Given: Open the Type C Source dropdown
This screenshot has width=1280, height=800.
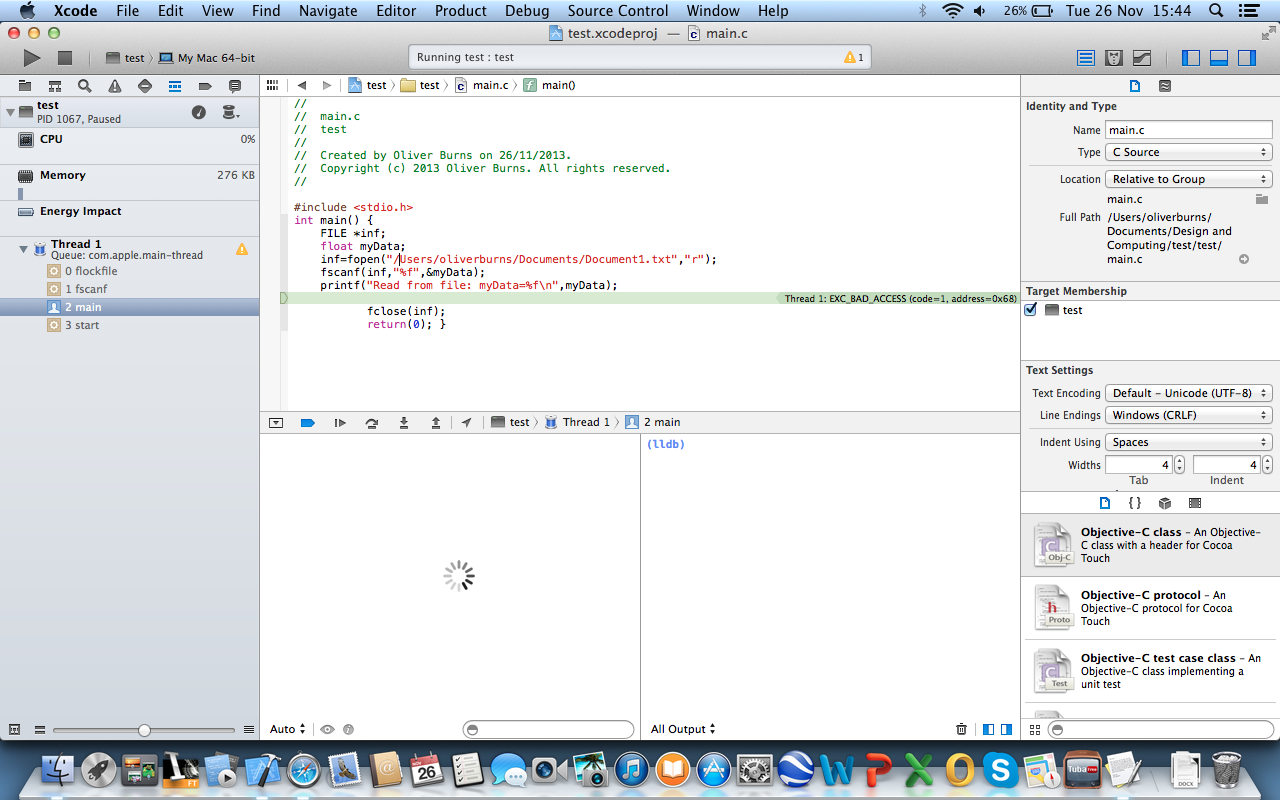Looking at the screenshot, I should pos(1188,152).
